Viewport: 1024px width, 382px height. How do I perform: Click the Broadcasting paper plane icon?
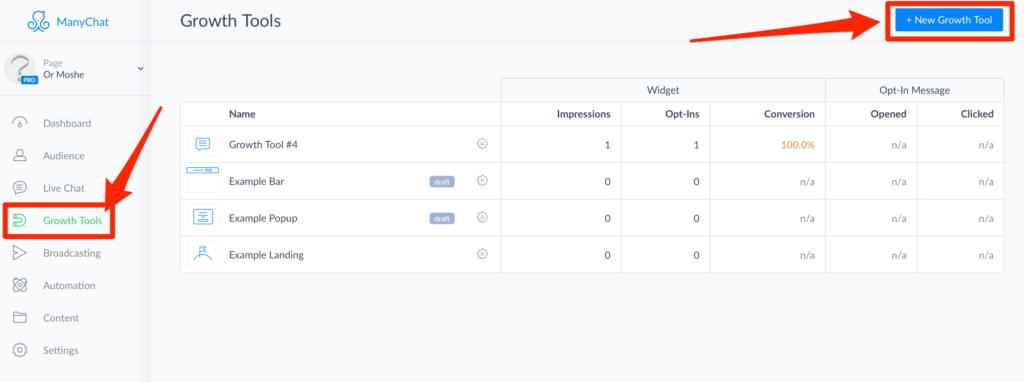click(x=20, y=253)
